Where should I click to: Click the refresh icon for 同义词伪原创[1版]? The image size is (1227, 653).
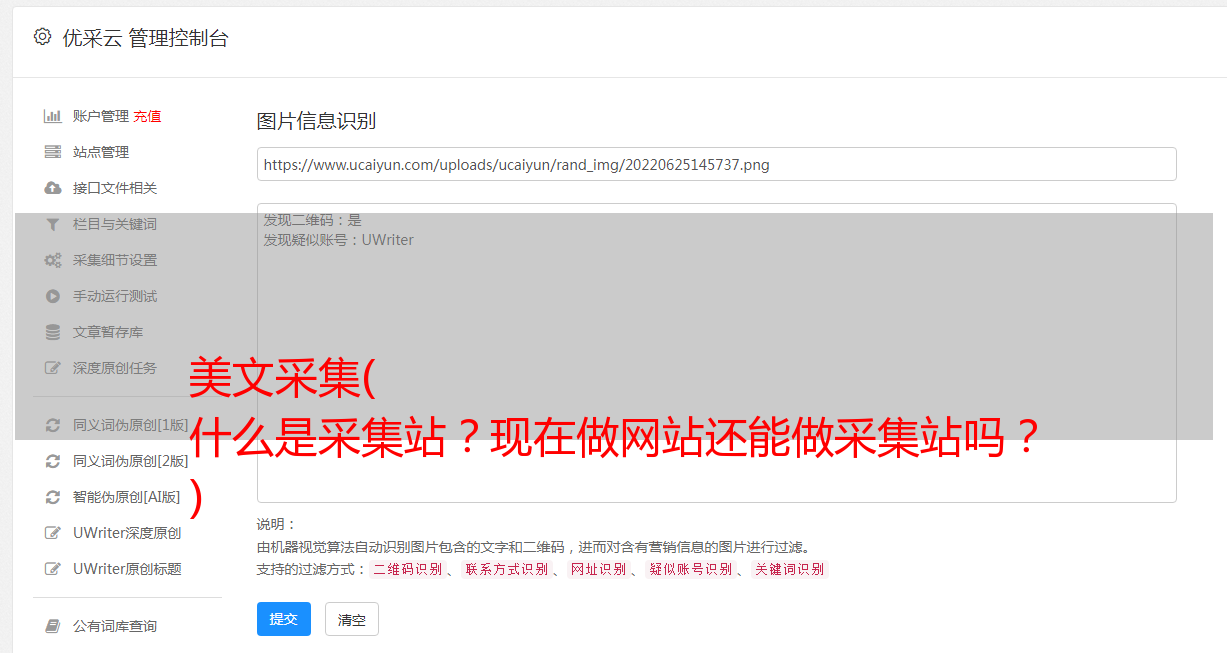tap(53, 425)
